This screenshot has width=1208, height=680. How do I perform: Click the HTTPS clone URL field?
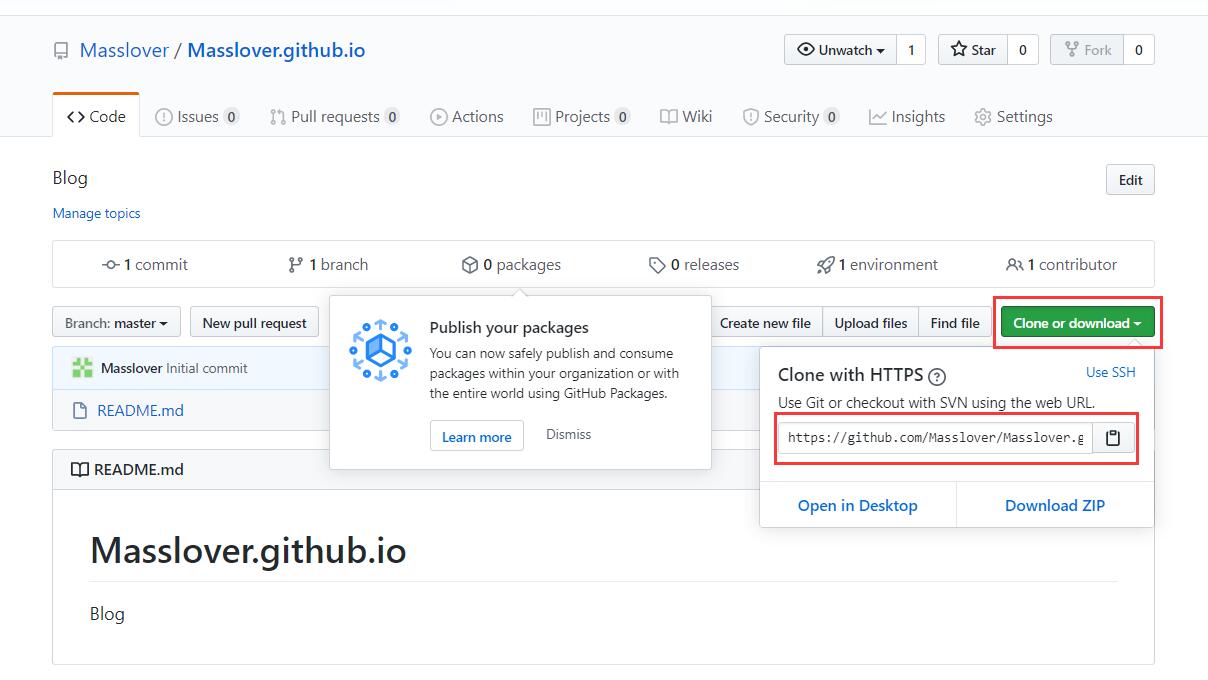(x=935, y=438)
